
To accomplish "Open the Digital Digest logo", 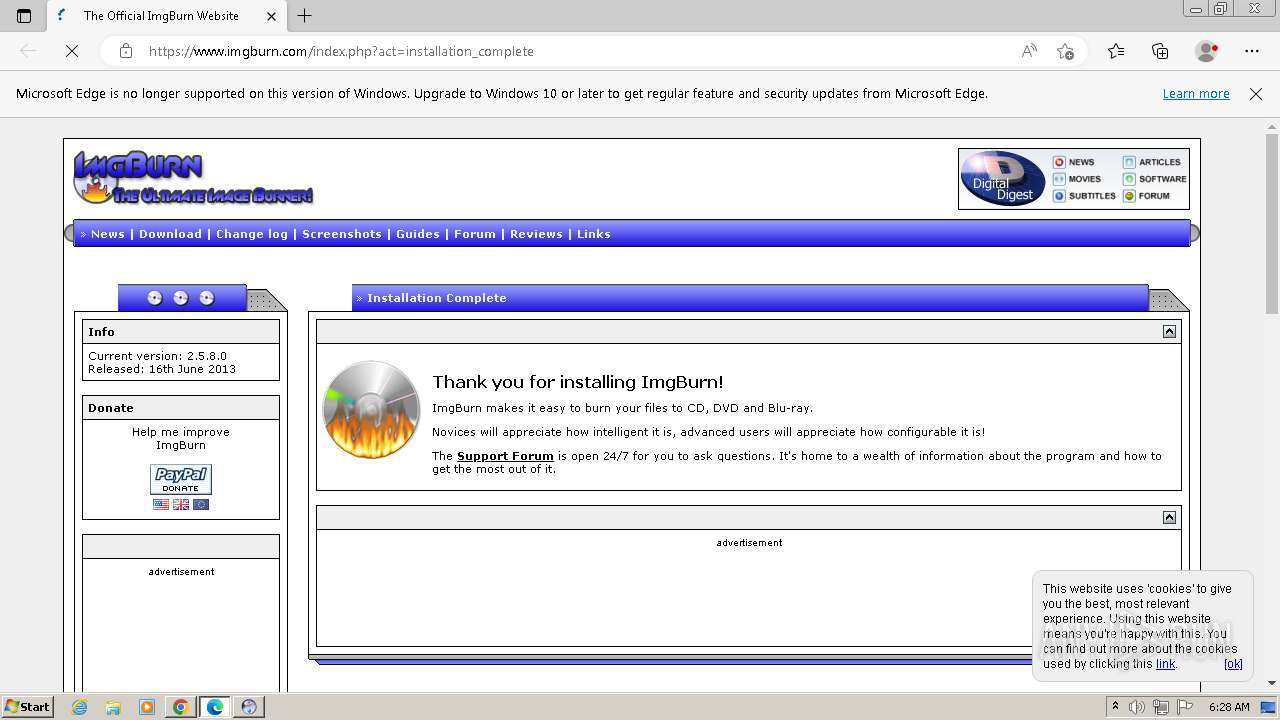I will click(x=1003, y=179).
